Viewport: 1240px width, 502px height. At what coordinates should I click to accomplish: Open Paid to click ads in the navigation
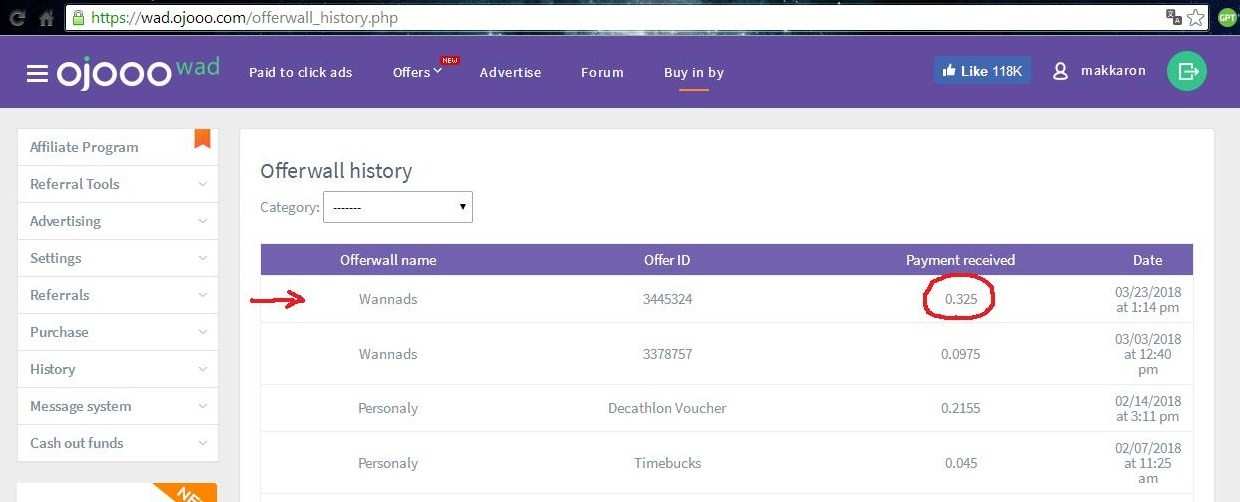pos(300,72)
